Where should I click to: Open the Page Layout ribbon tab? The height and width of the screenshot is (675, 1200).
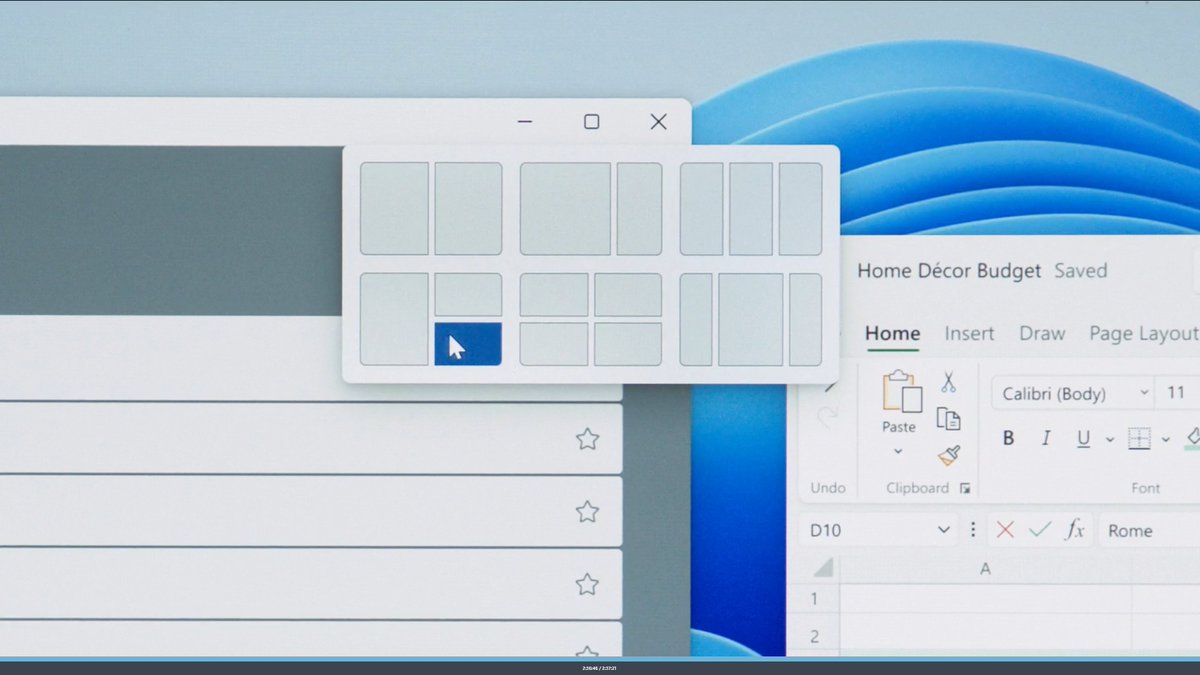click(1144, 334)
